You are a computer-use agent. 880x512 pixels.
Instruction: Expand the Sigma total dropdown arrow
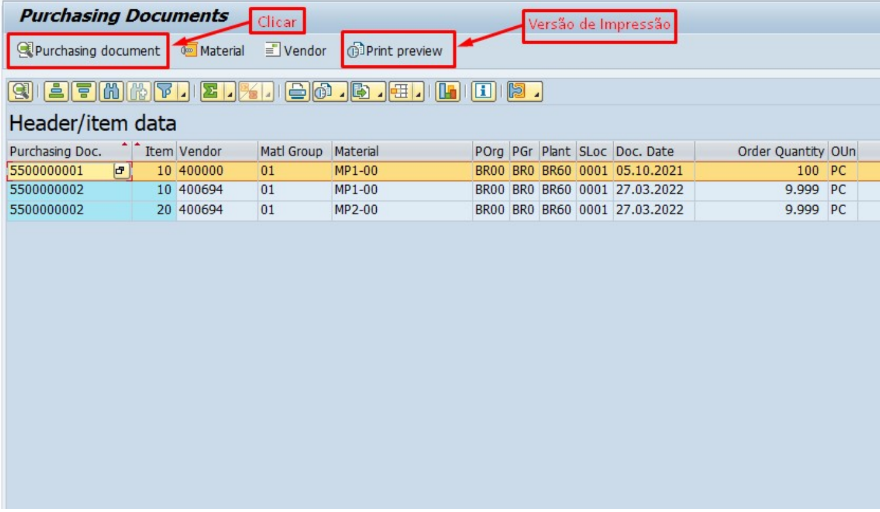click(x=230, y=92)
